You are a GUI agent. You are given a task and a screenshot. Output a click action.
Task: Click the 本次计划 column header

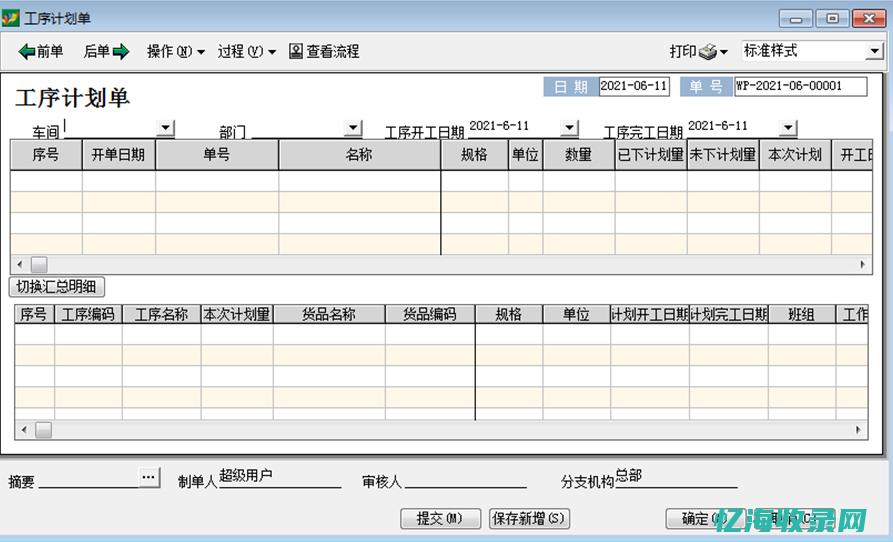(x=795, y=155)
